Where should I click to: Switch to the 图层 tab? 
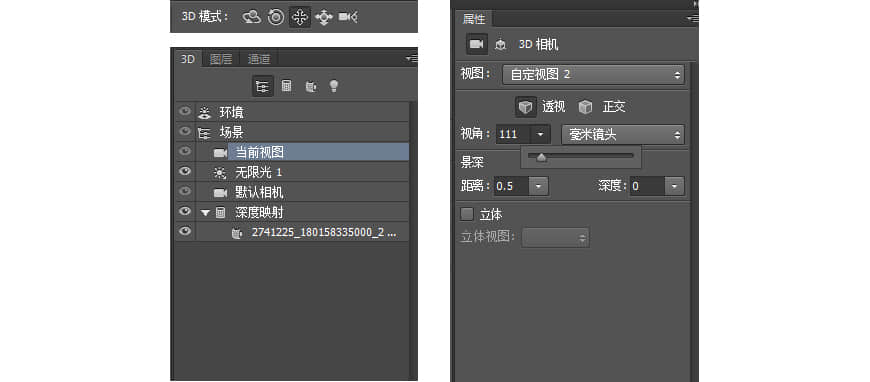click(220, 59)
